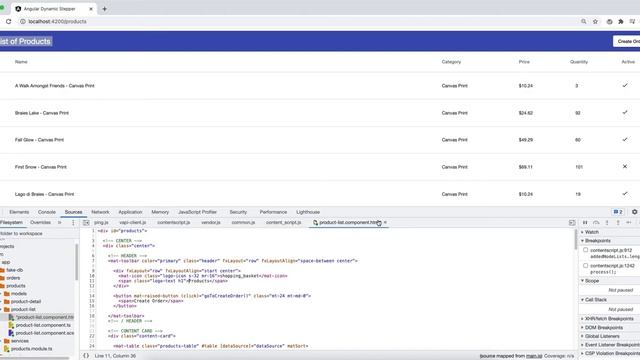Open the main.js source map link
This screenshot has height=360, width=640.
(x=534, y=356)
